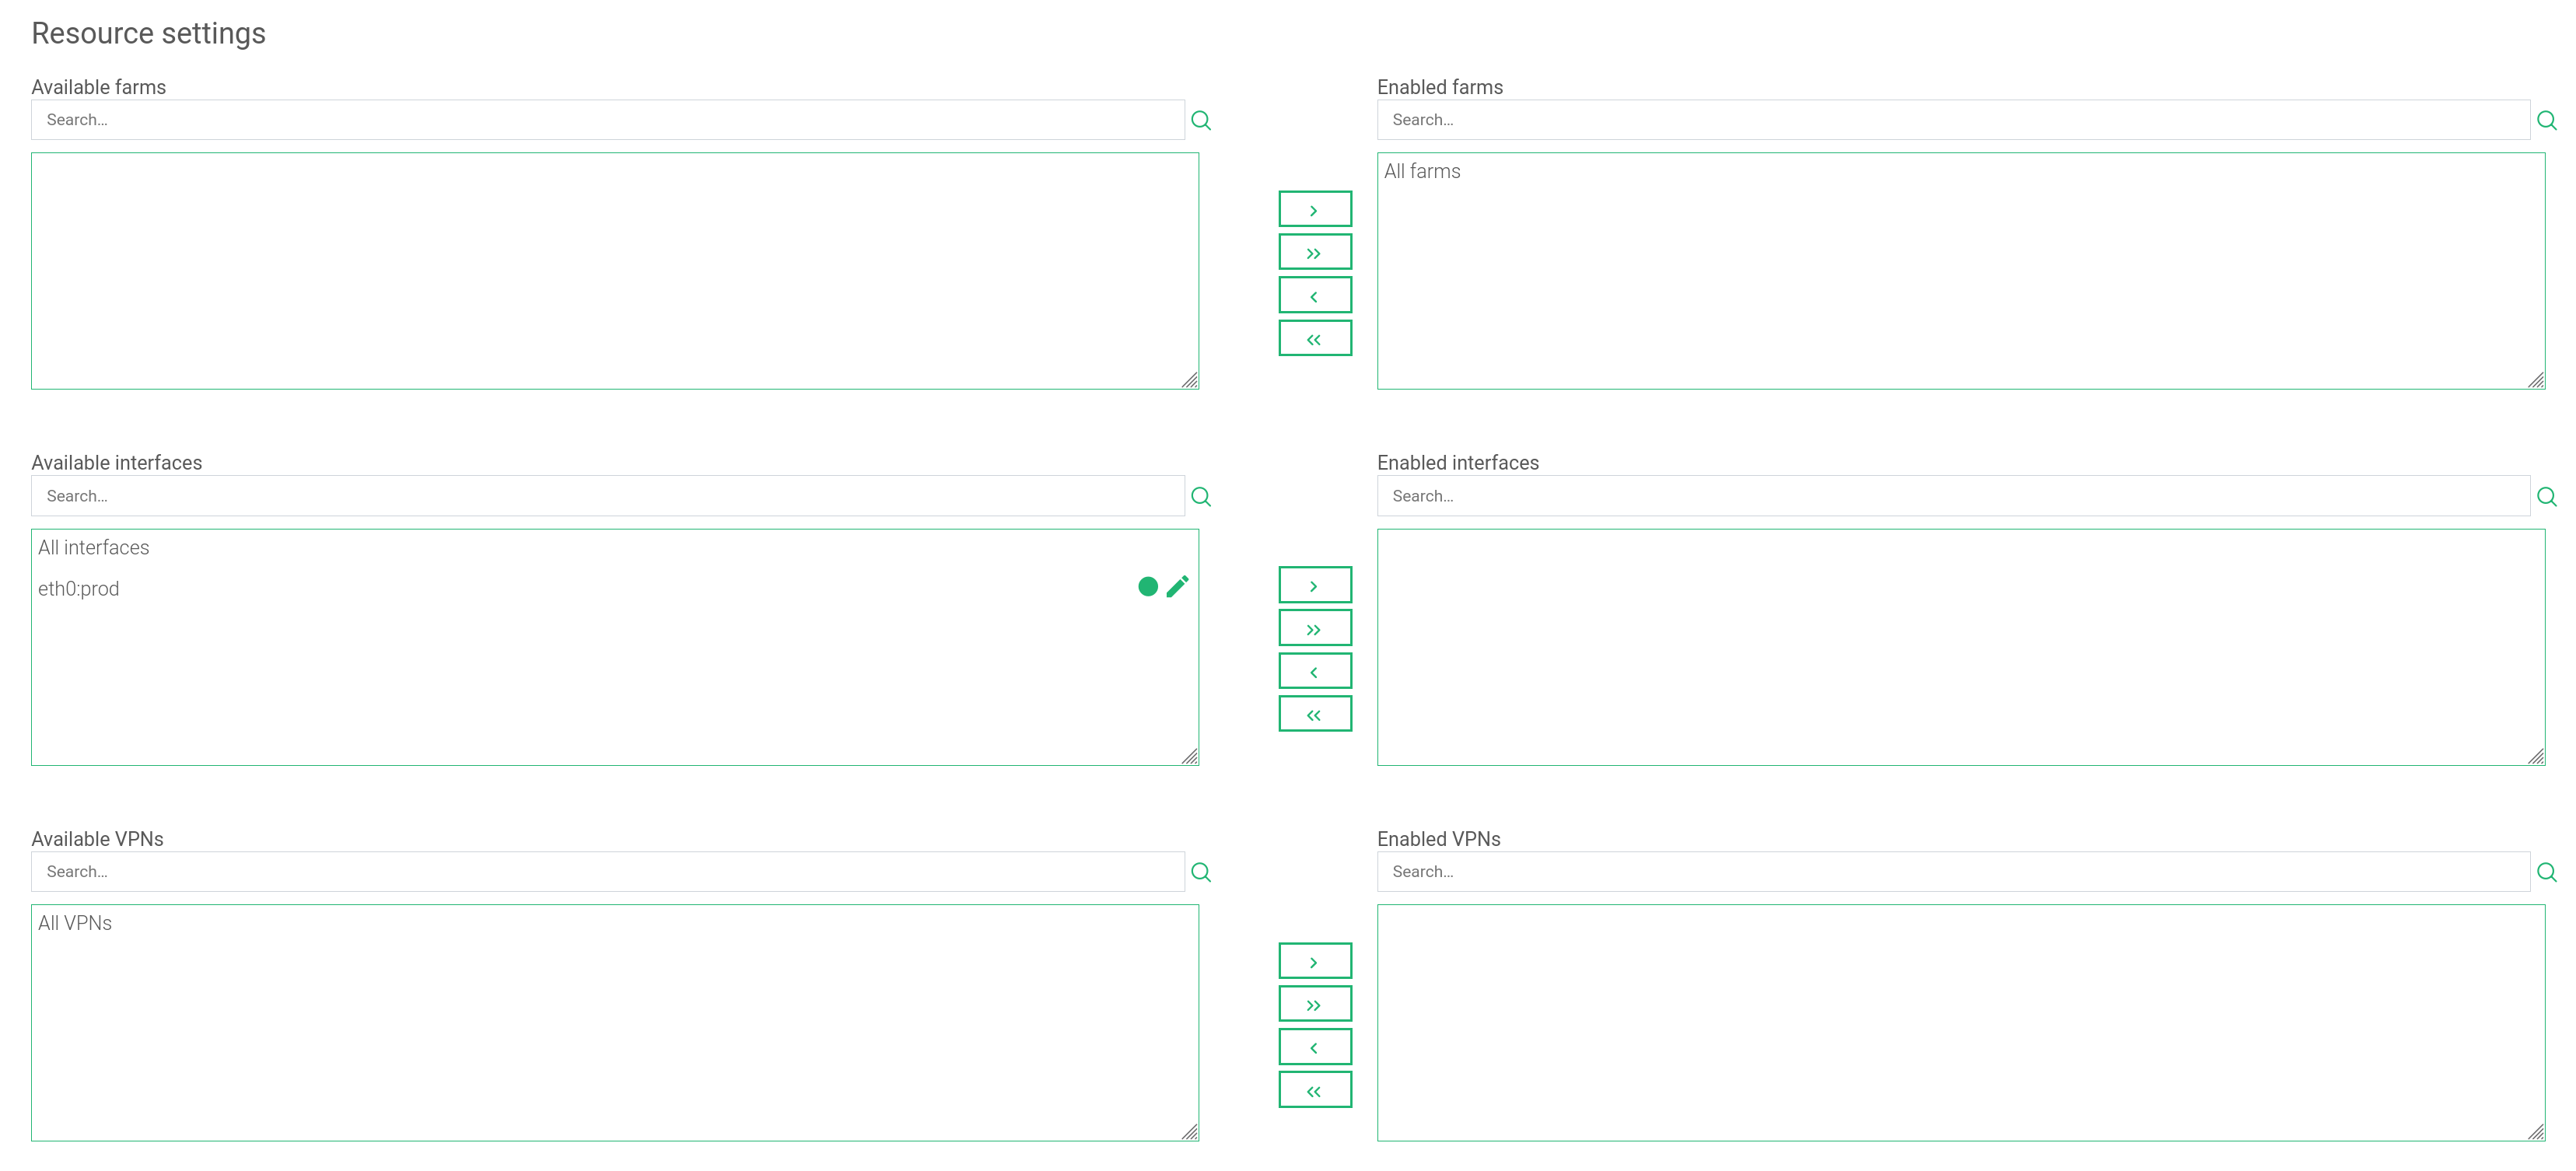Select 'All farms' in Enabled farms list
The height and width of the screenshot is (1171, 2576).
pyautogui.click(x=1422, y=172)
